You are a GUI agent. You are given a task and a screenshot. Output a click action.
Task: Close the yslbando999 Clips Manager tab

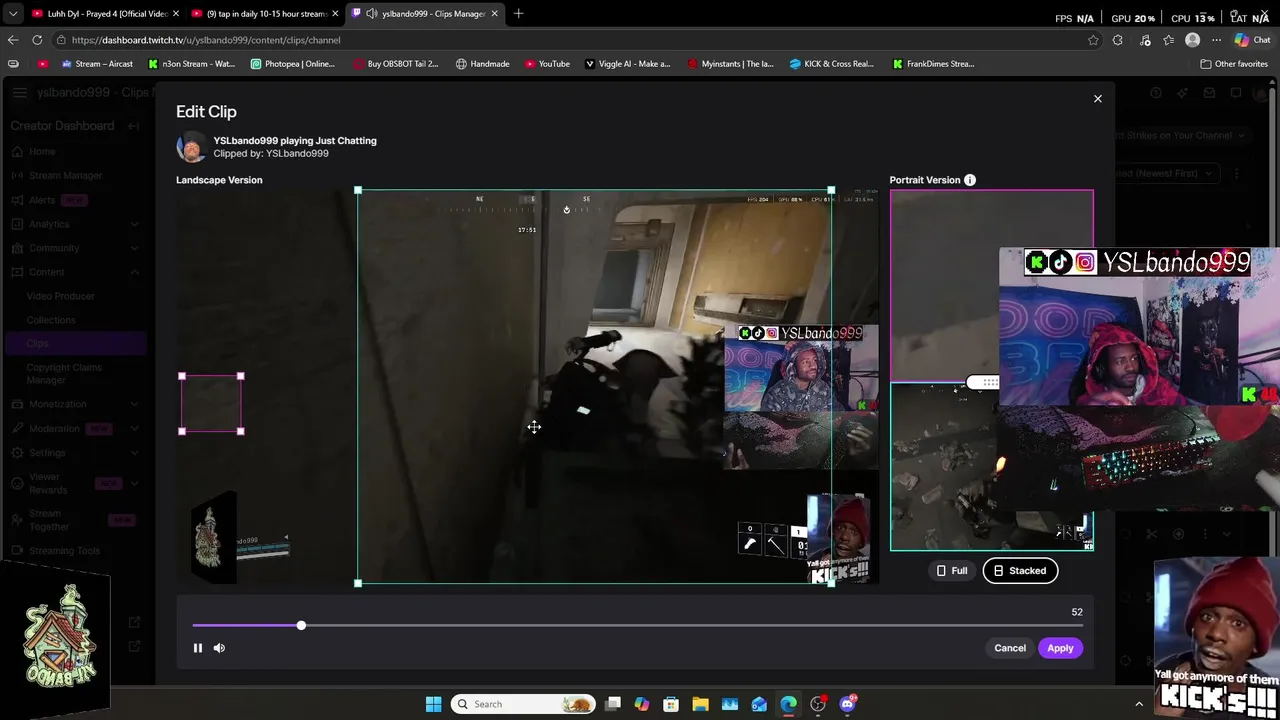(x=494, y=14)
